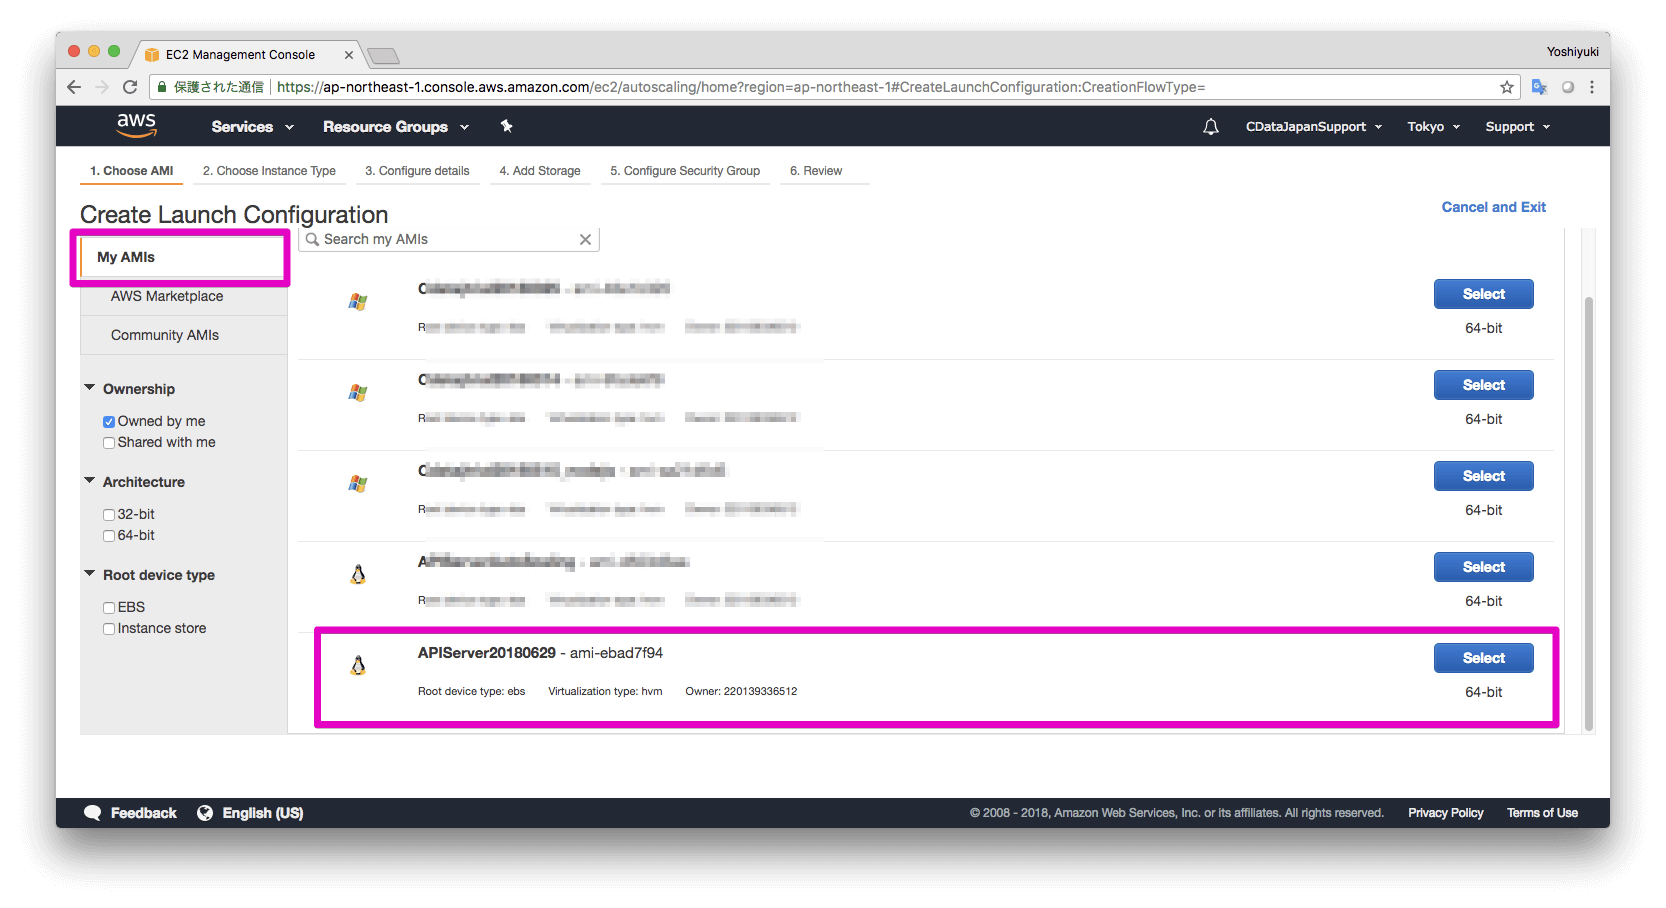The width and height of the screenshot is (1666, 908).
Task: Close the EC2 Management Console tab
Action: pyautogui.click(x=349, y=55)
